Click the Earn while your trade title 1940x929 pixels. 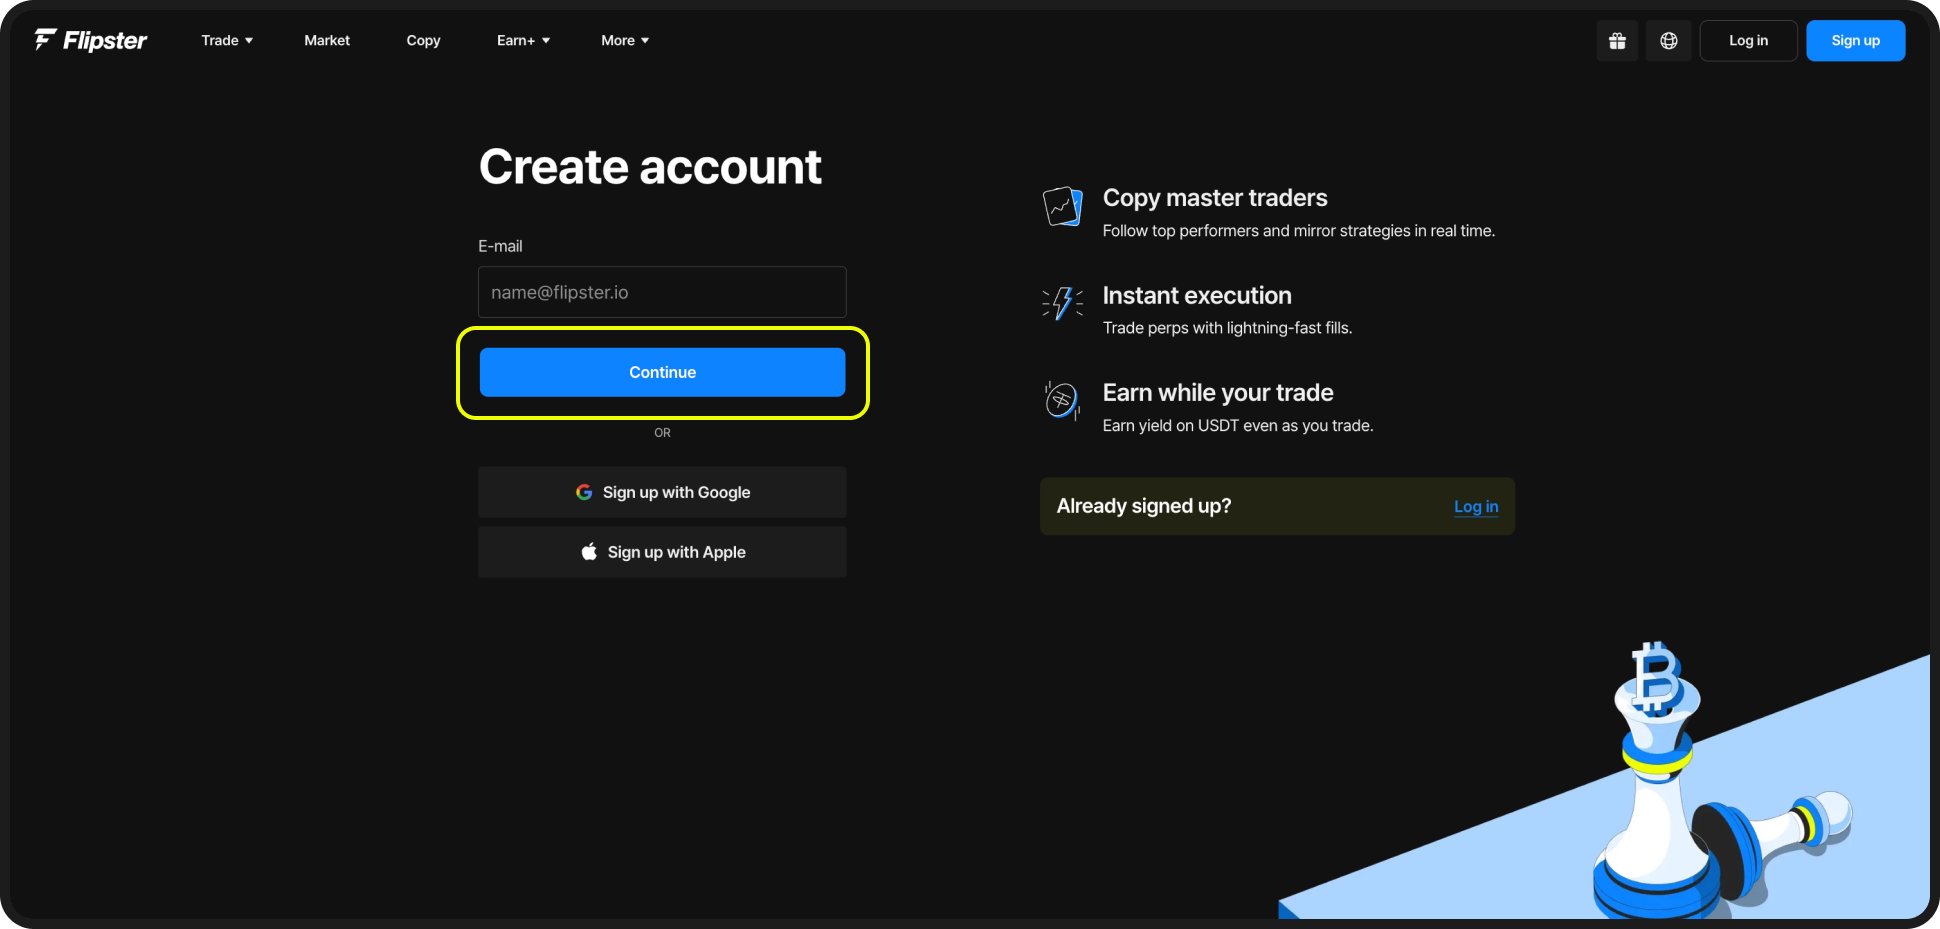click(1218, 393)
